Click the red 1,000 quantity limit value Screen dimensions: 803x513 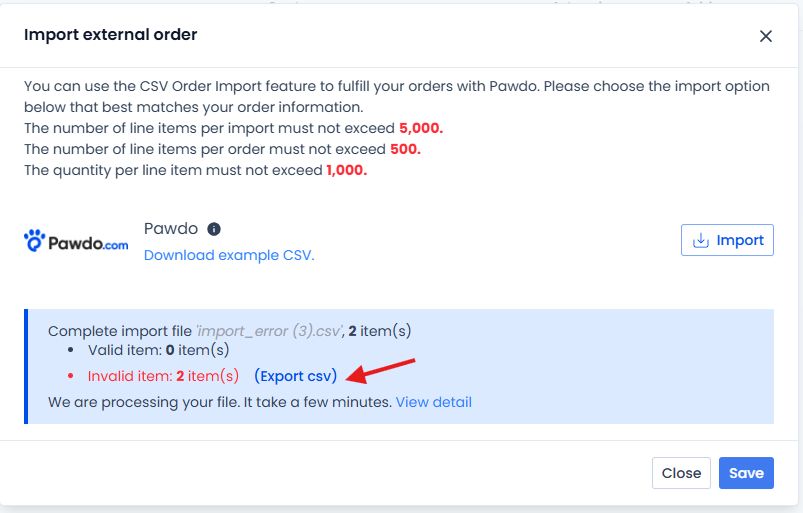(x=347, y=170)
